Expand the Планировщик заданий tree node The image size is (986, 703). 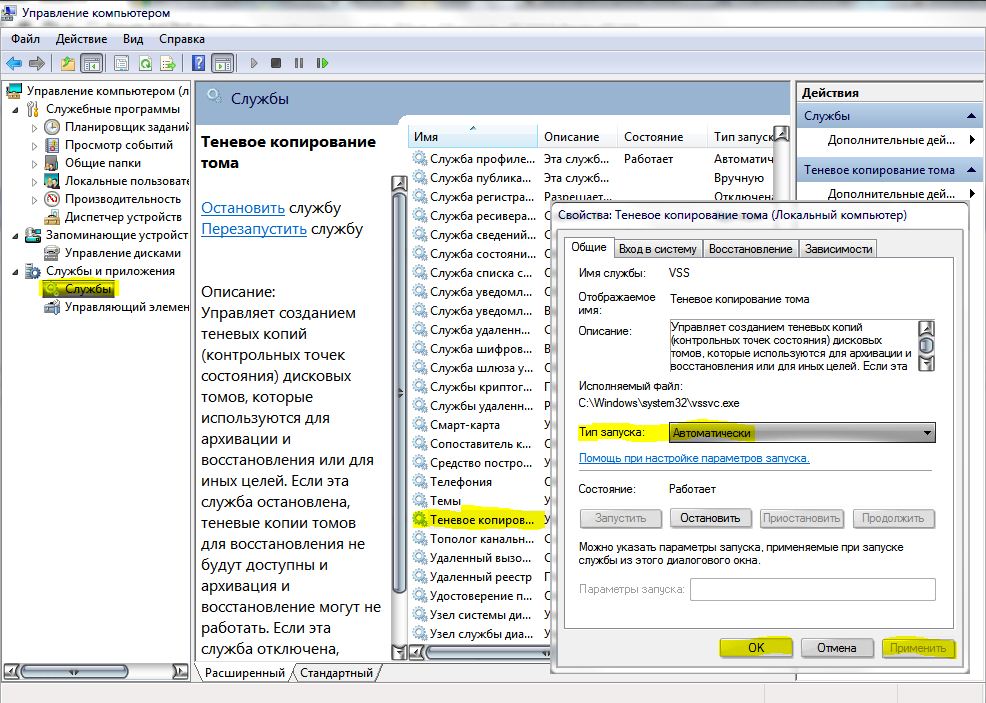(x=35, y=127)
